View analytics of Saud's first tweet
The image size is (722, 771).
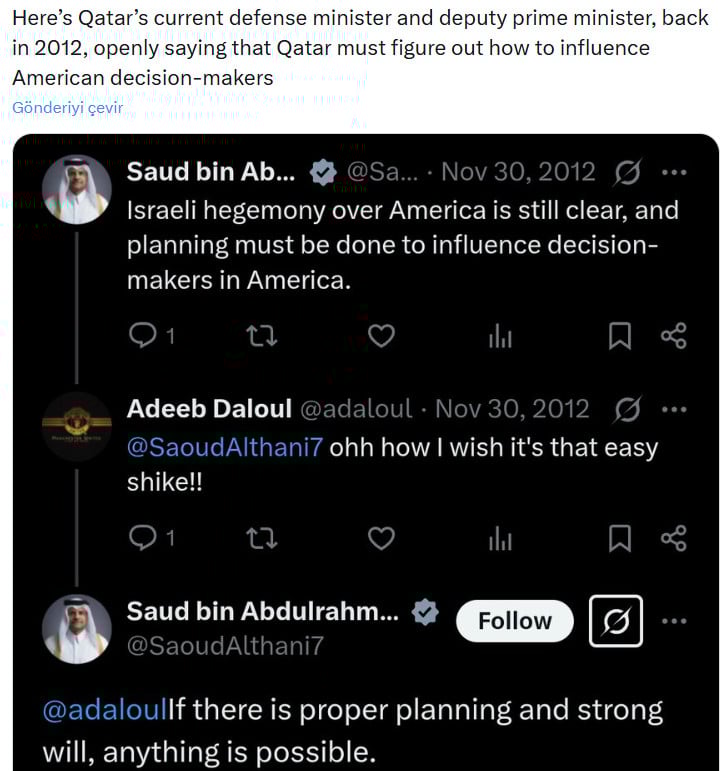500,337
